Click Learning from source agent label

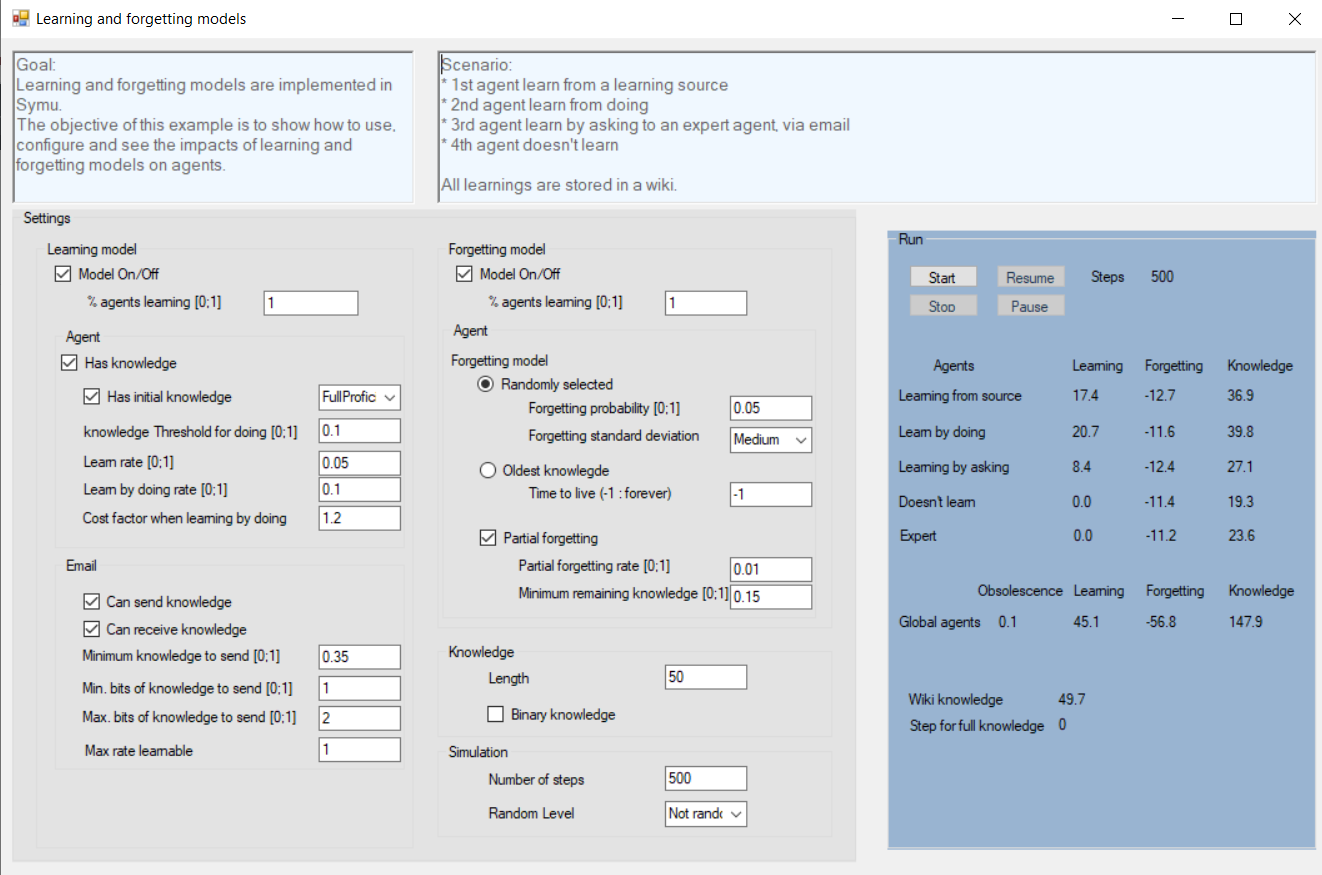click(960, 396)
